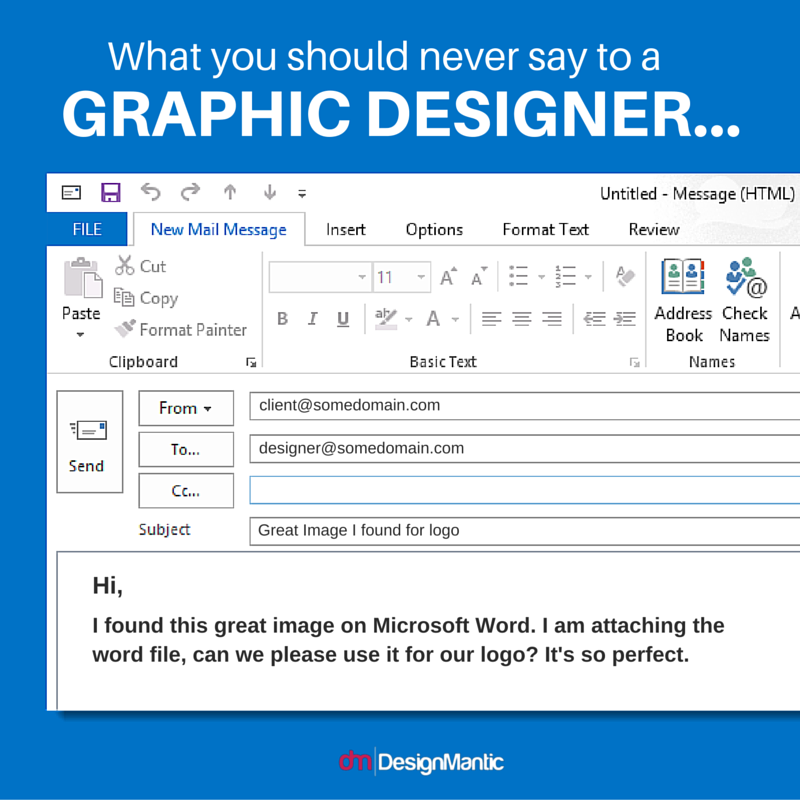Open the From account dropdown
The height and width of the screenshot is (800, 800).
186,408
